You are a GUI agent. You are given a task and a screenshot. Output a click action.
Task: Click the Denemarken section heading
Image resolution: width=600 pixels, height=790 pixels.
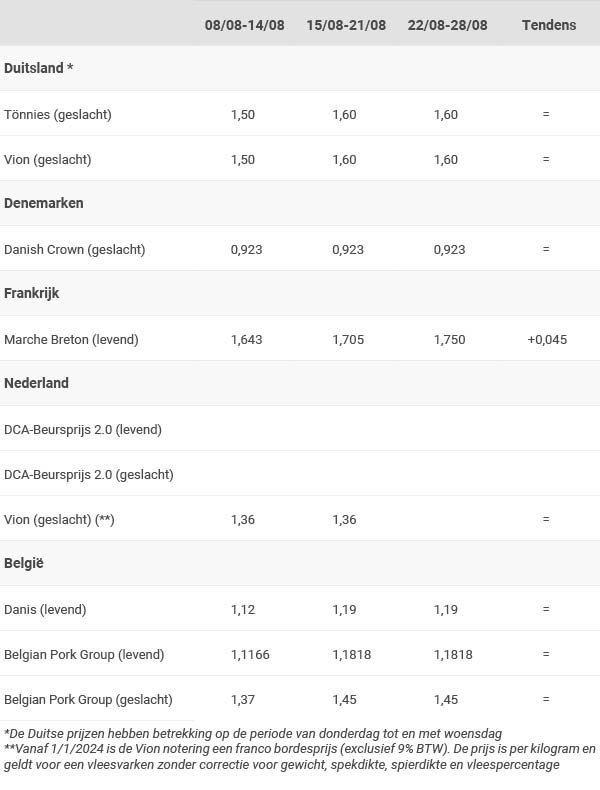44,203
